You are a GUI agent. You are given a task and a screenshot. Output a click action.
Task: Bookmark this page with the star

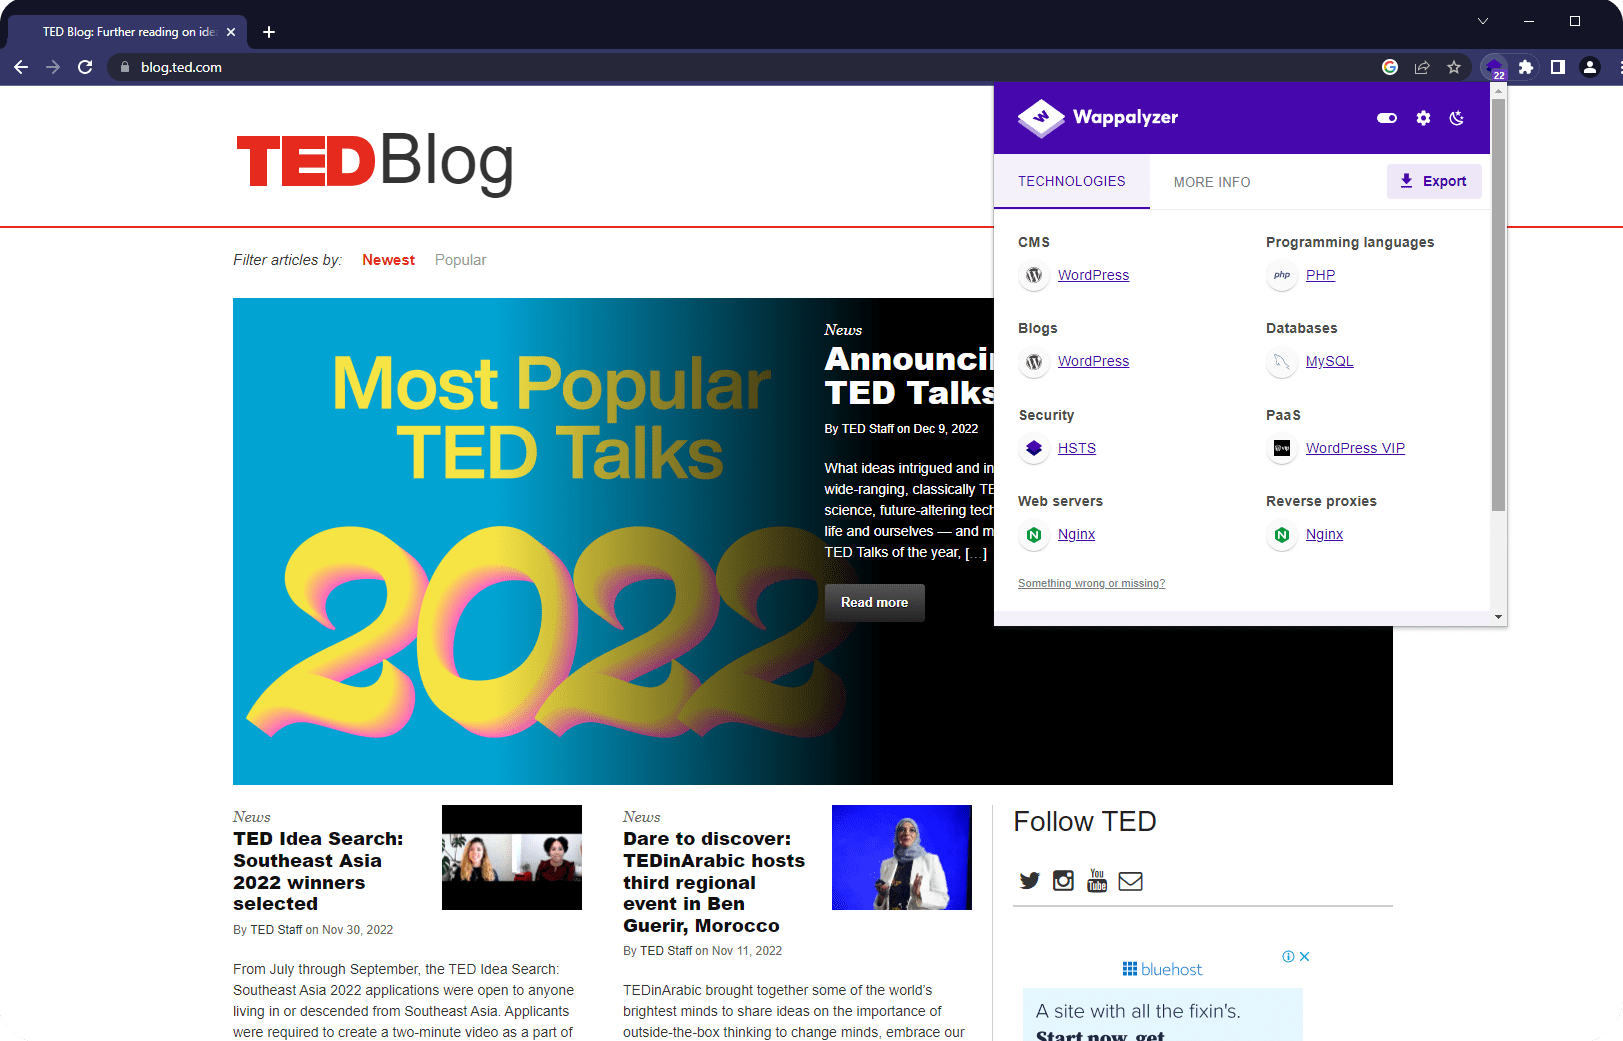1454,67
